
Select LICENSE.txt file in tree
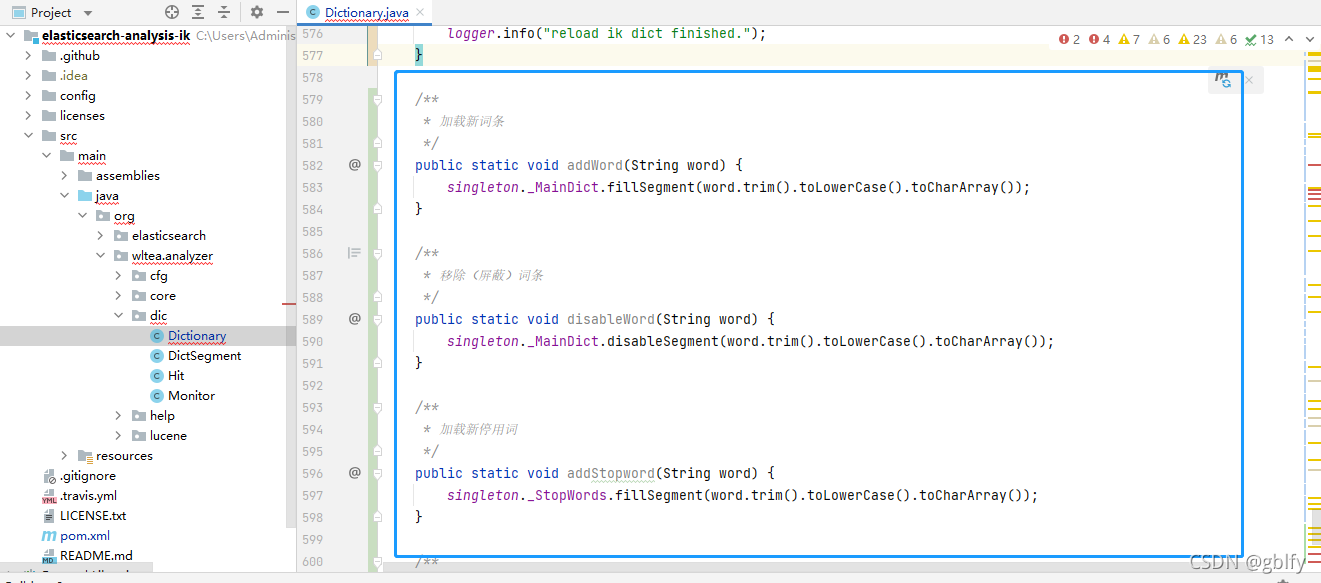93,516
